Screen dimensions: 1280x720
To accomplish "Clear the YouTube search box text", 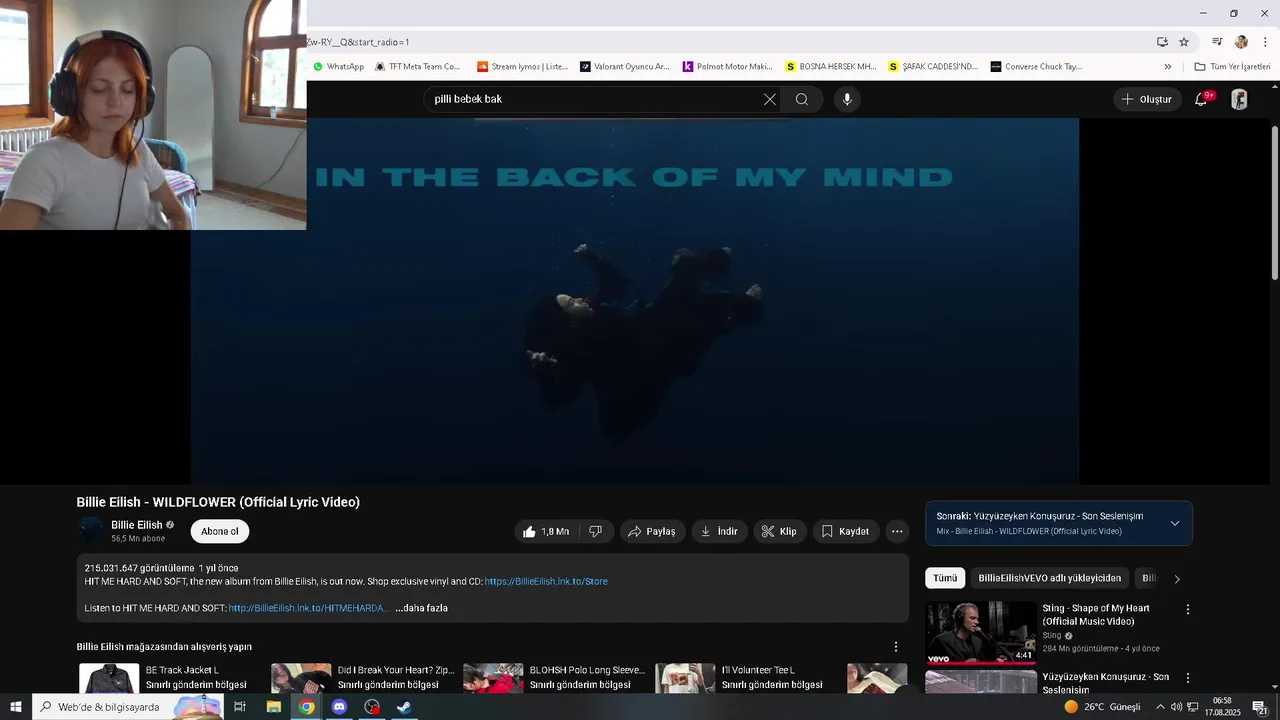I will pos(769,99).
